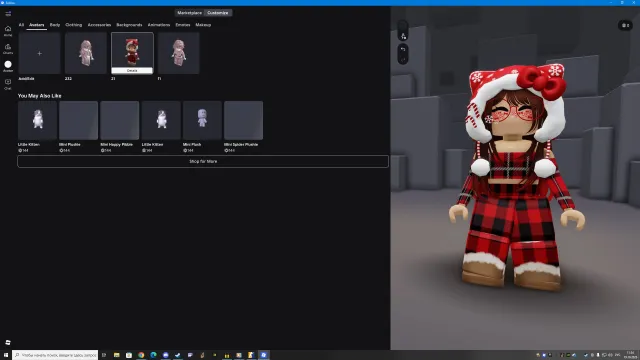Open Steam from the taskbar
This screenshot has height=360, width=640.
point(178,355)
